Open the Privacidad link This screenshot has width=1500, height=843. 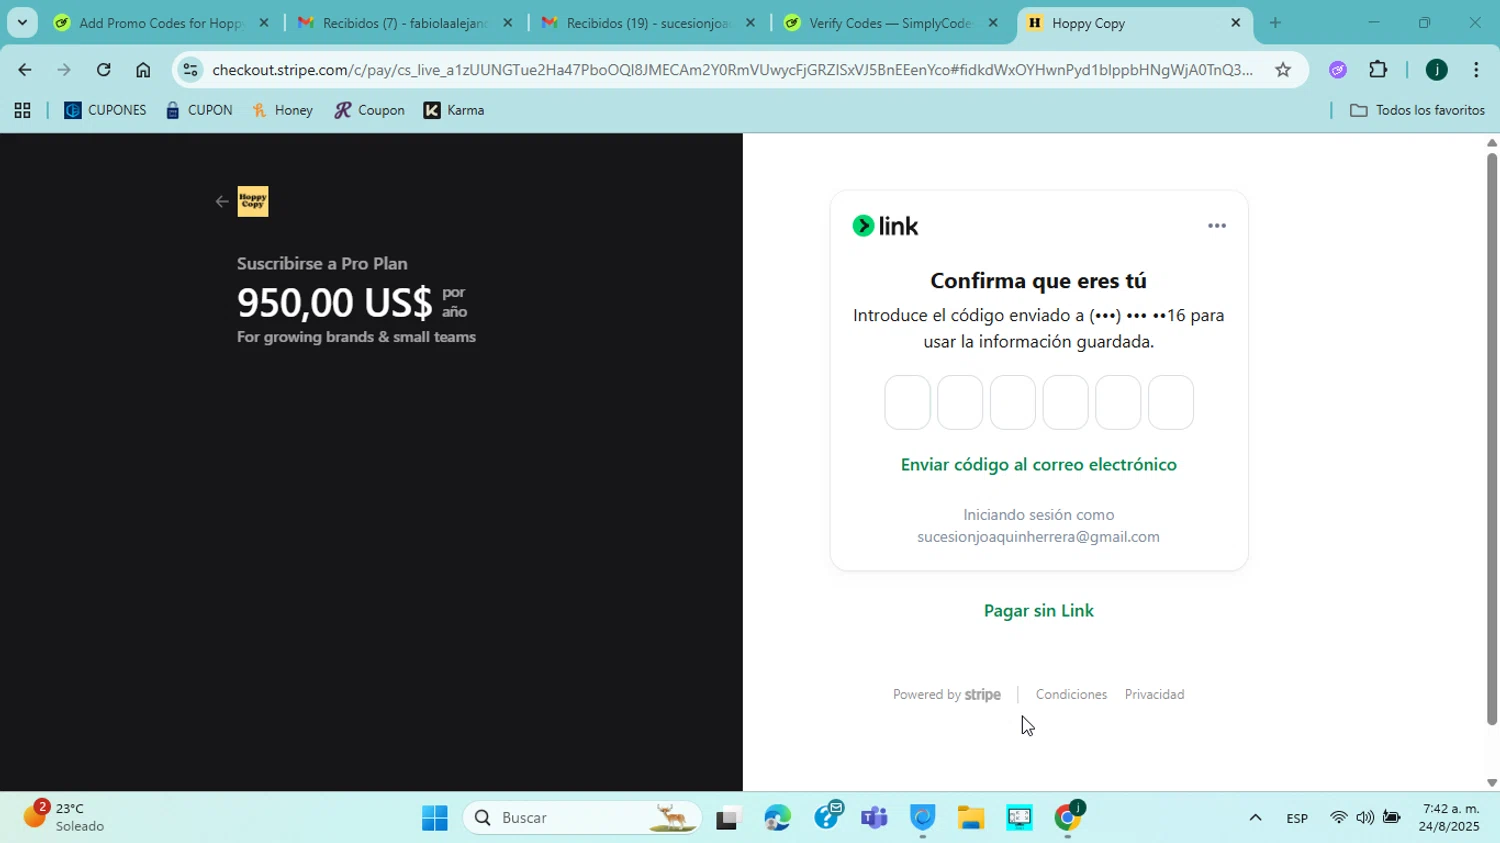[x=1154, y=695]
